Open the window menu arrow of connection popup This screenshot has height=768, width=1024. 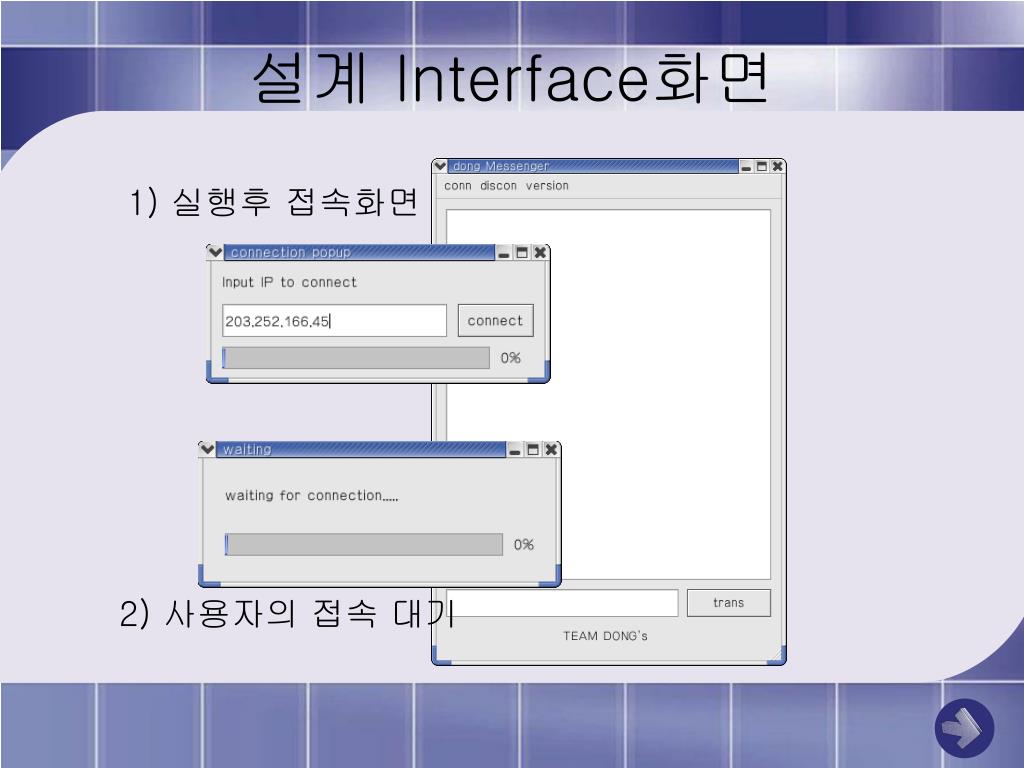point(215,252)
